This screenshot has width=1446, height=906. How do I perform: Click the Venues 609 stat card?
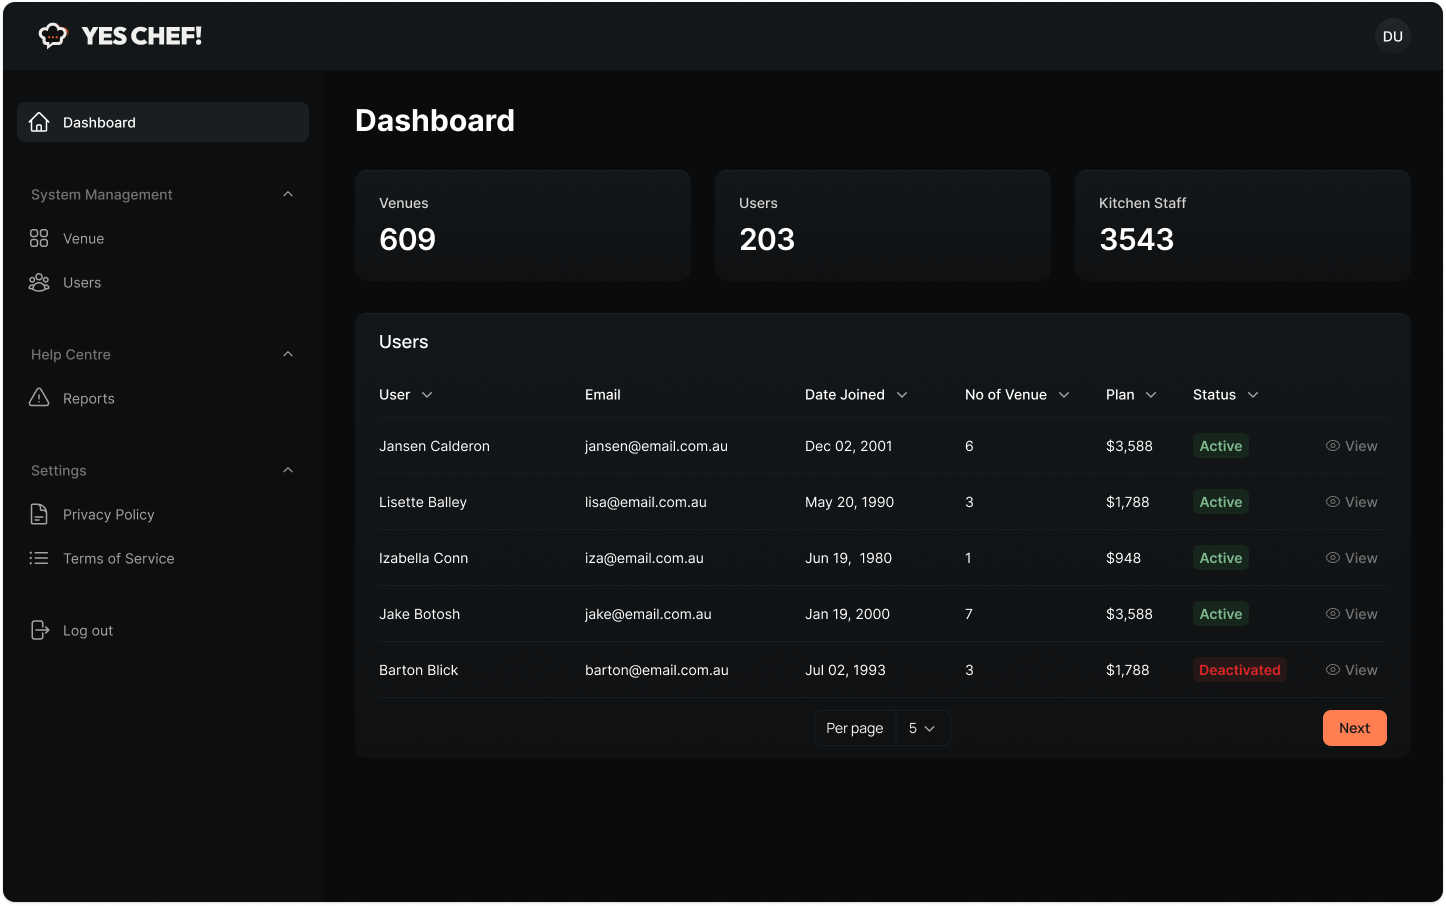coord(523,225)
